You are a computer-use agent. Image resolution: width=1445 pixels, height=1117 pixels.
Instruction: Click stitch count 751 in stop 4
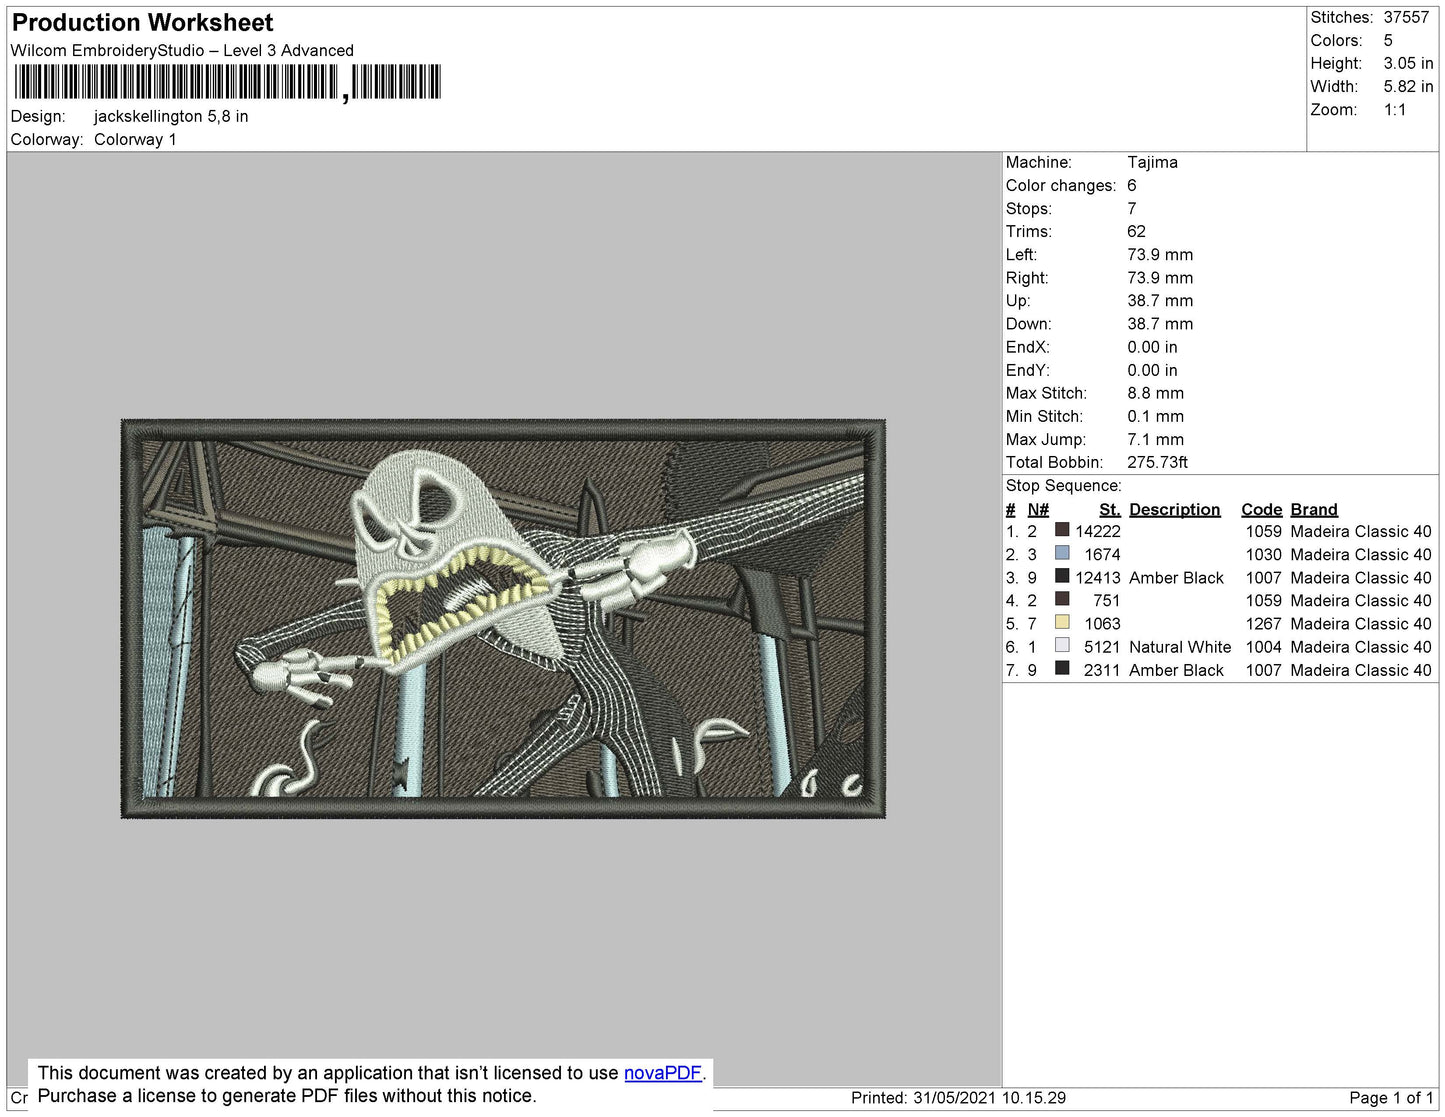[x=1106, y=601]
